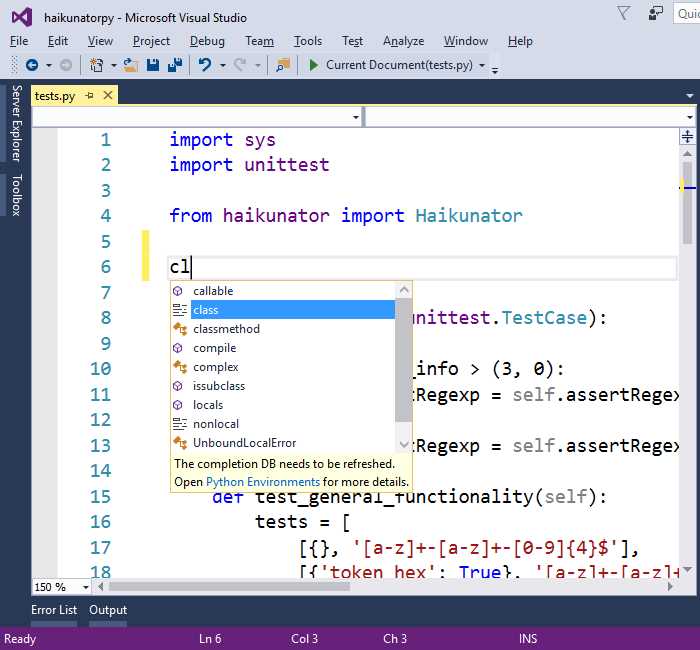Open the Undo history dropdown arrow
The width and height of the screenshot is (700, 650).
(222, 66)
